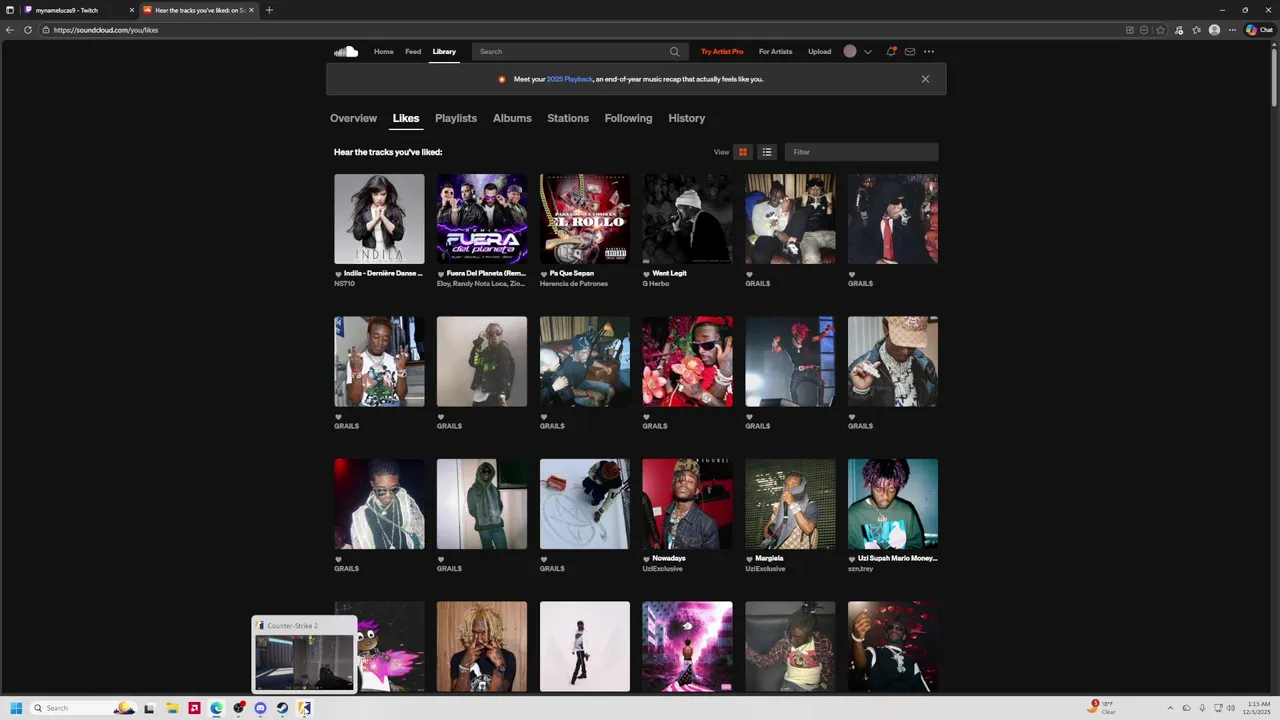
Task: Click the search magnifier icon
Action: pyautogui.click(x=674, y=51)
